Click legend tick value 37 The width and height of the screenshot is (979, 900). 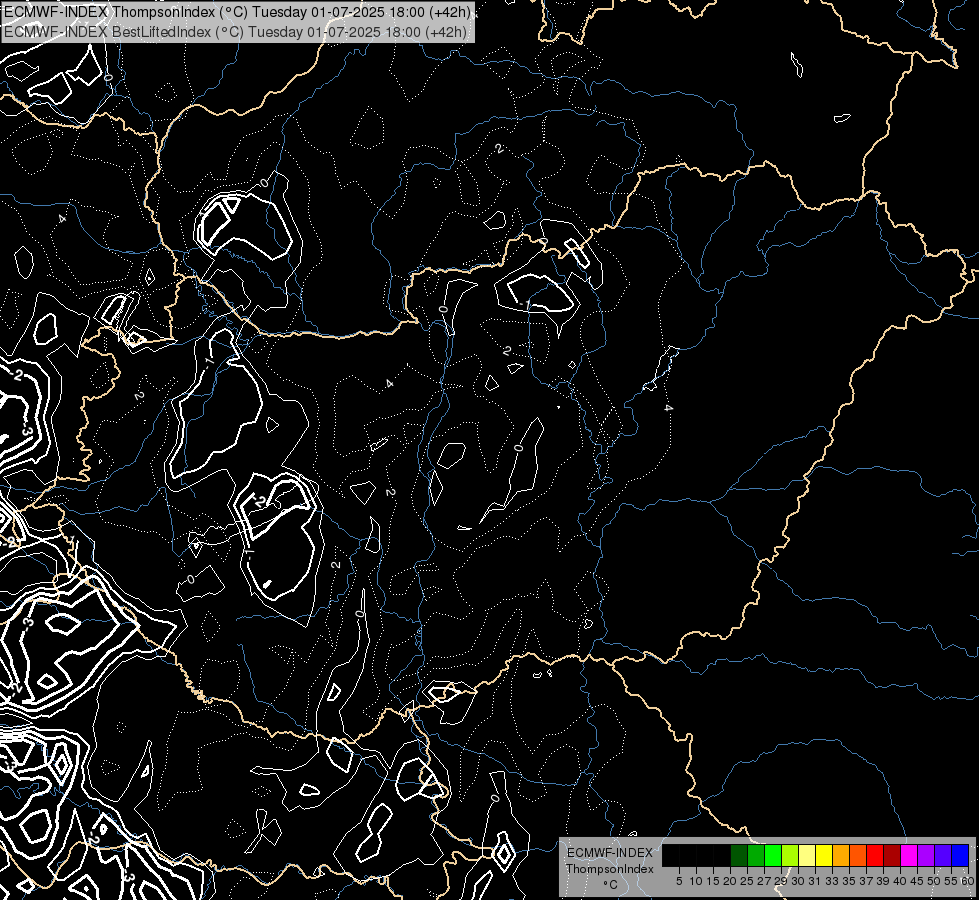click(866, 881)
